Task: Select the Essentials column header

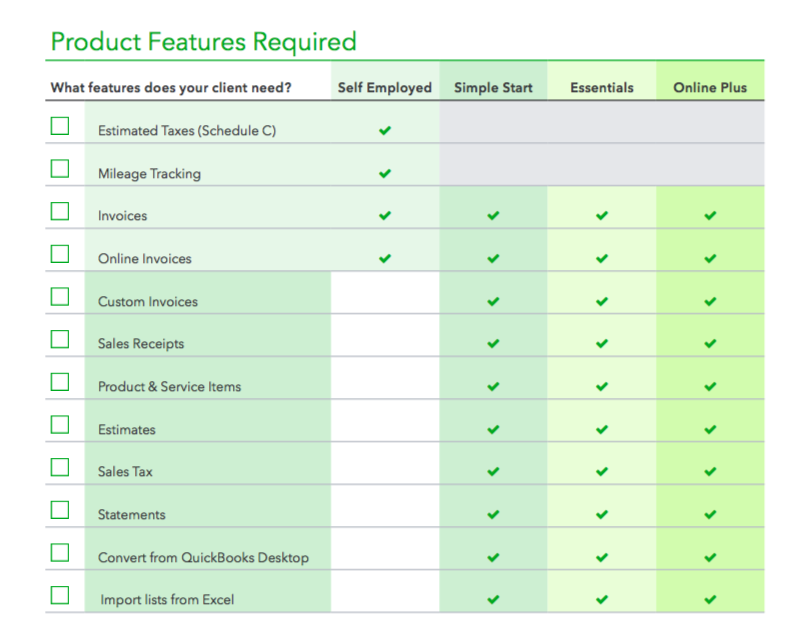Action: 602,87
